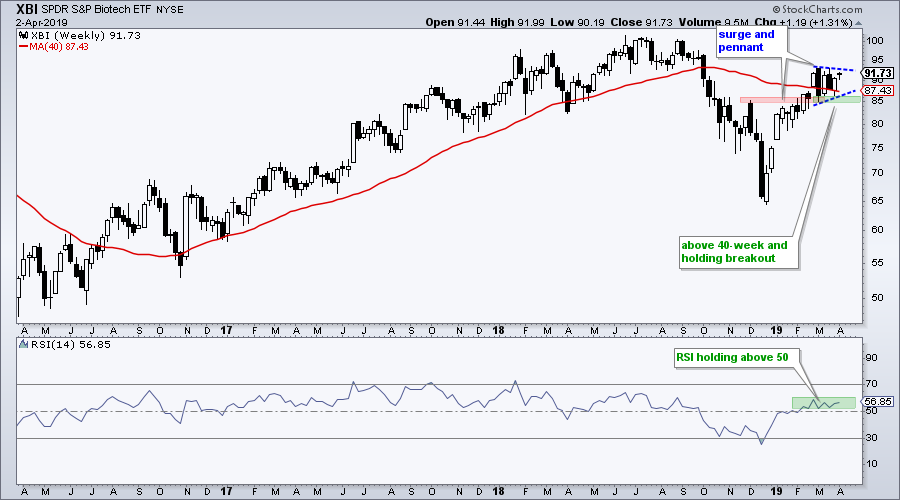Image resolution: width=900 pixels, height=500 pixels.
Task: Click the small triangle after Chg value
Action: pos(859,23)
